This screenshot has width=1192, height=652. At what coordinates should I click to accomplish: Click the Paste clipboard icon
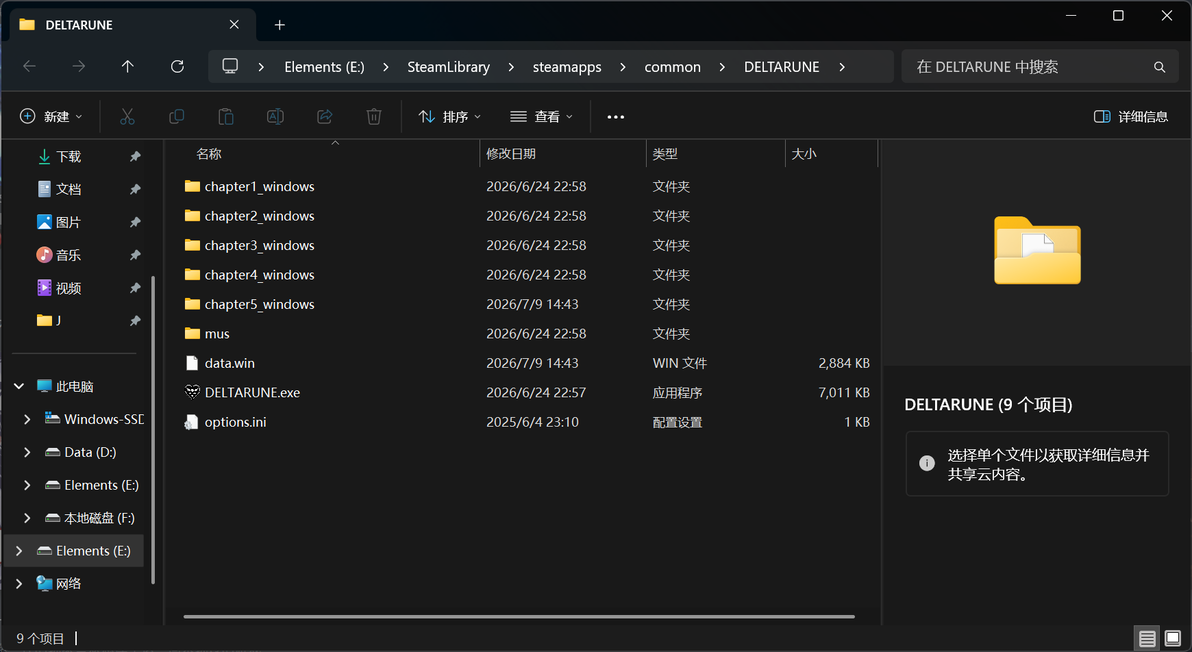pyautogui.click(x=226, y=116)
